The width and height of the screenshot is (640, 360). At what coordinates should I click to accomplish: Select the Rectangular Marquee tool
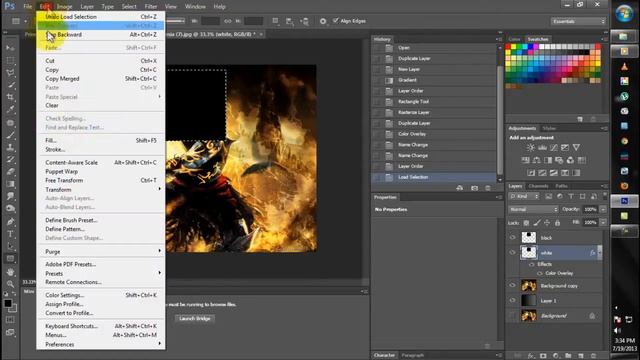pyautogui.click(x=10, y=60)
